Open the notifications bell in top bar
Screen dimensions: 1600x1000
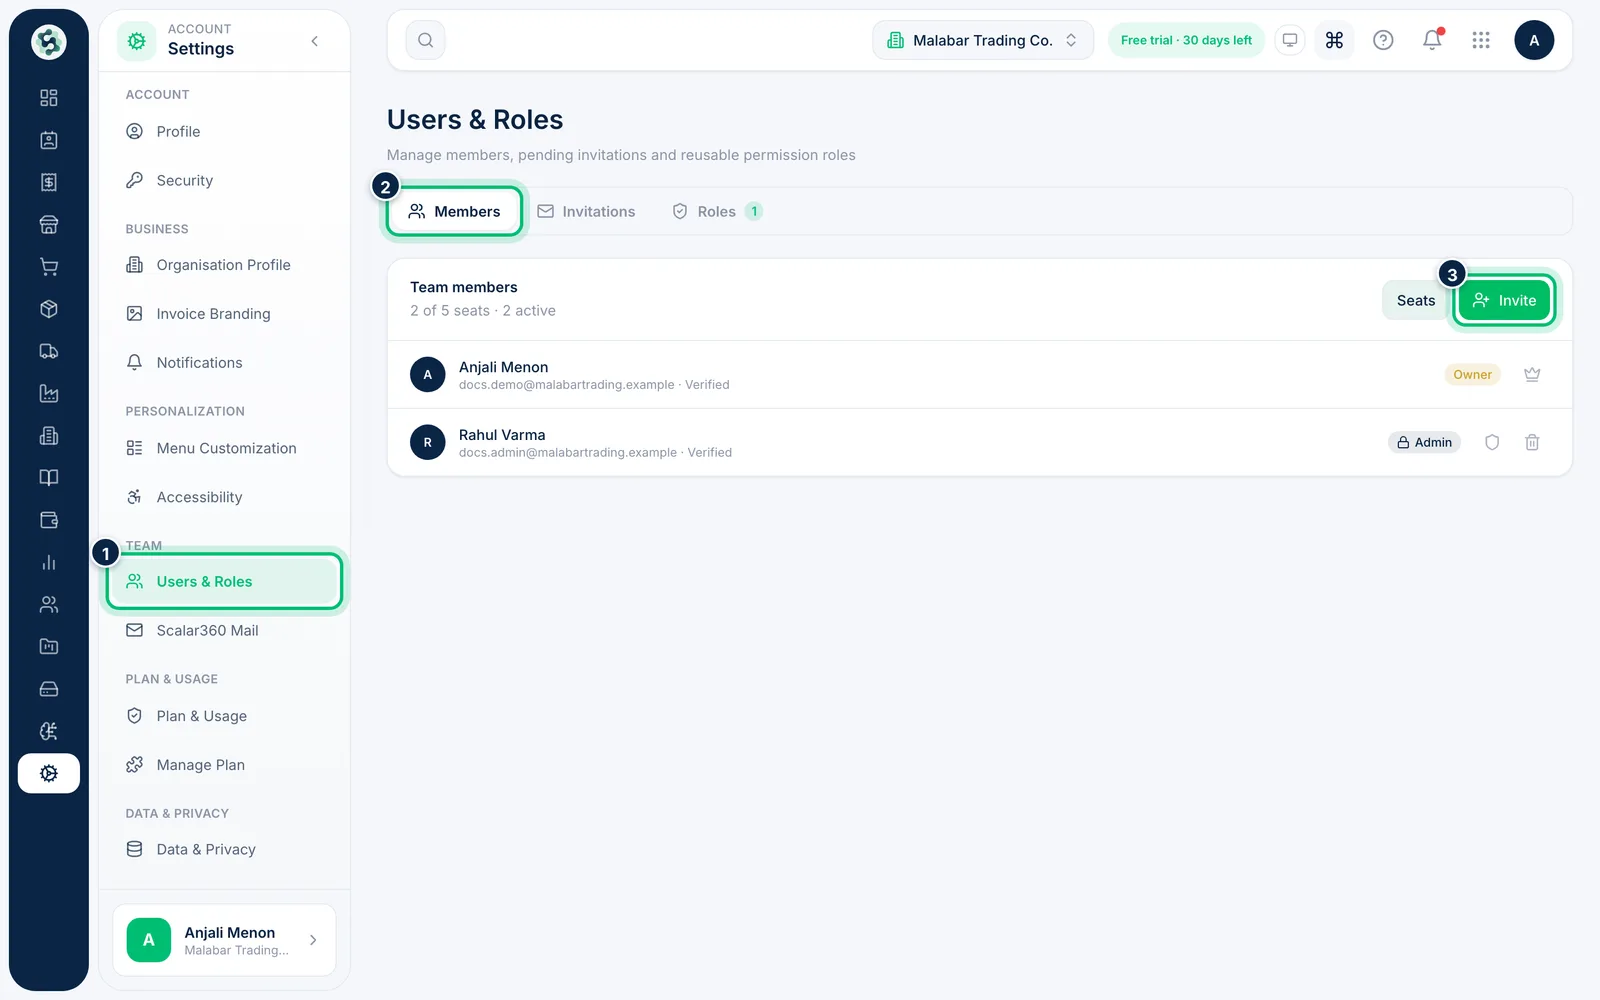click(x=1432, y=40)
